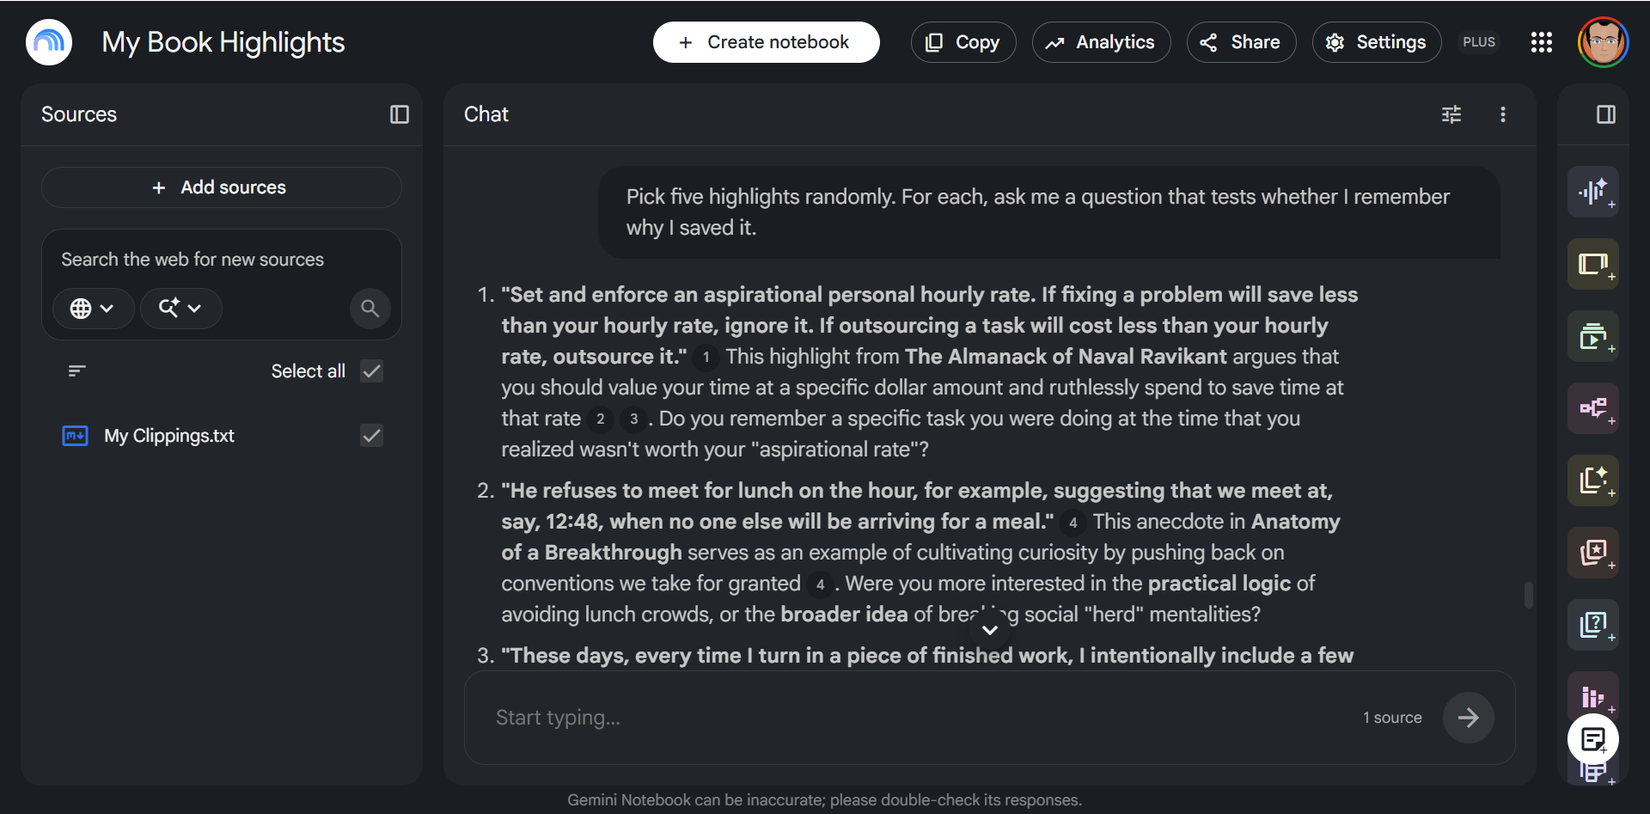The height and width of the screenshot is (814, 1650).
Task: Click the notes floating button
Action: point(1593,740)
